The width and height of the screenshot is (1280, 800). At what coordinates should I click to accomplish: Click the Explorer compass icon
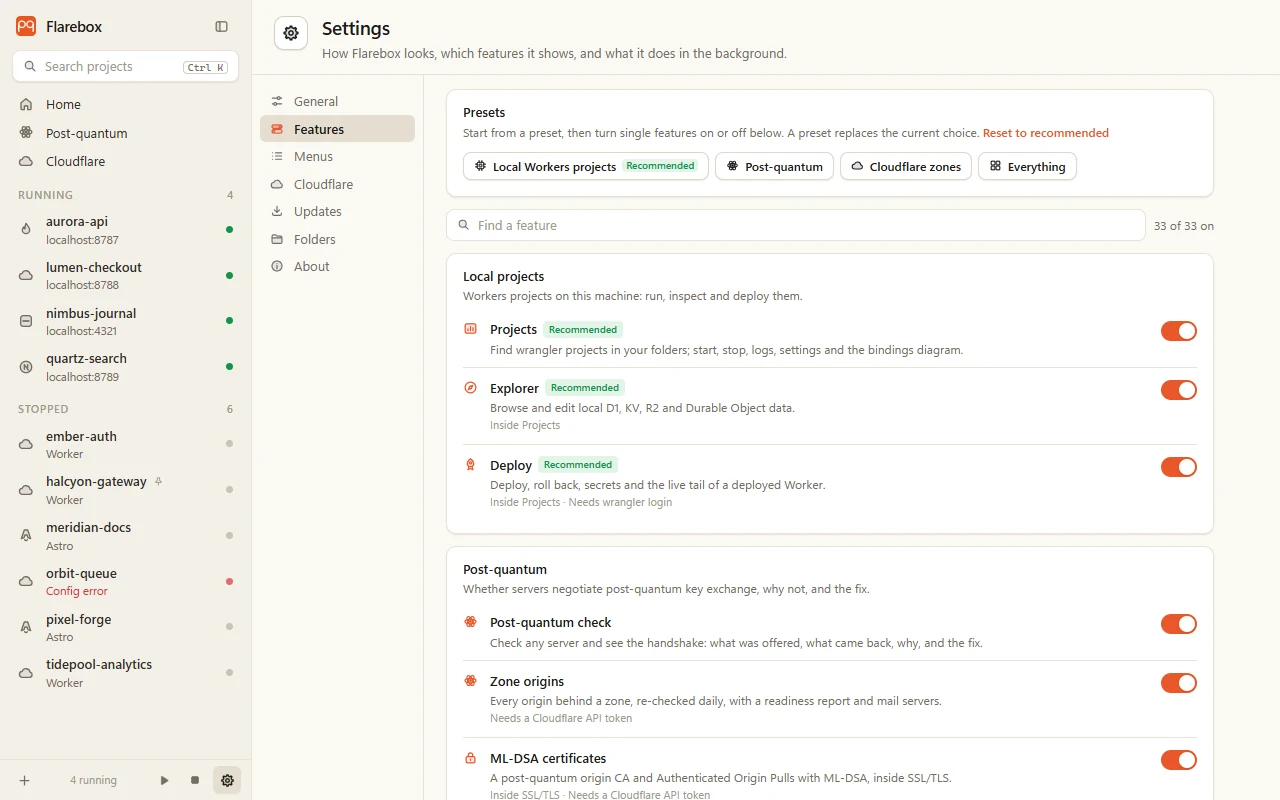(x=471, y=388)
